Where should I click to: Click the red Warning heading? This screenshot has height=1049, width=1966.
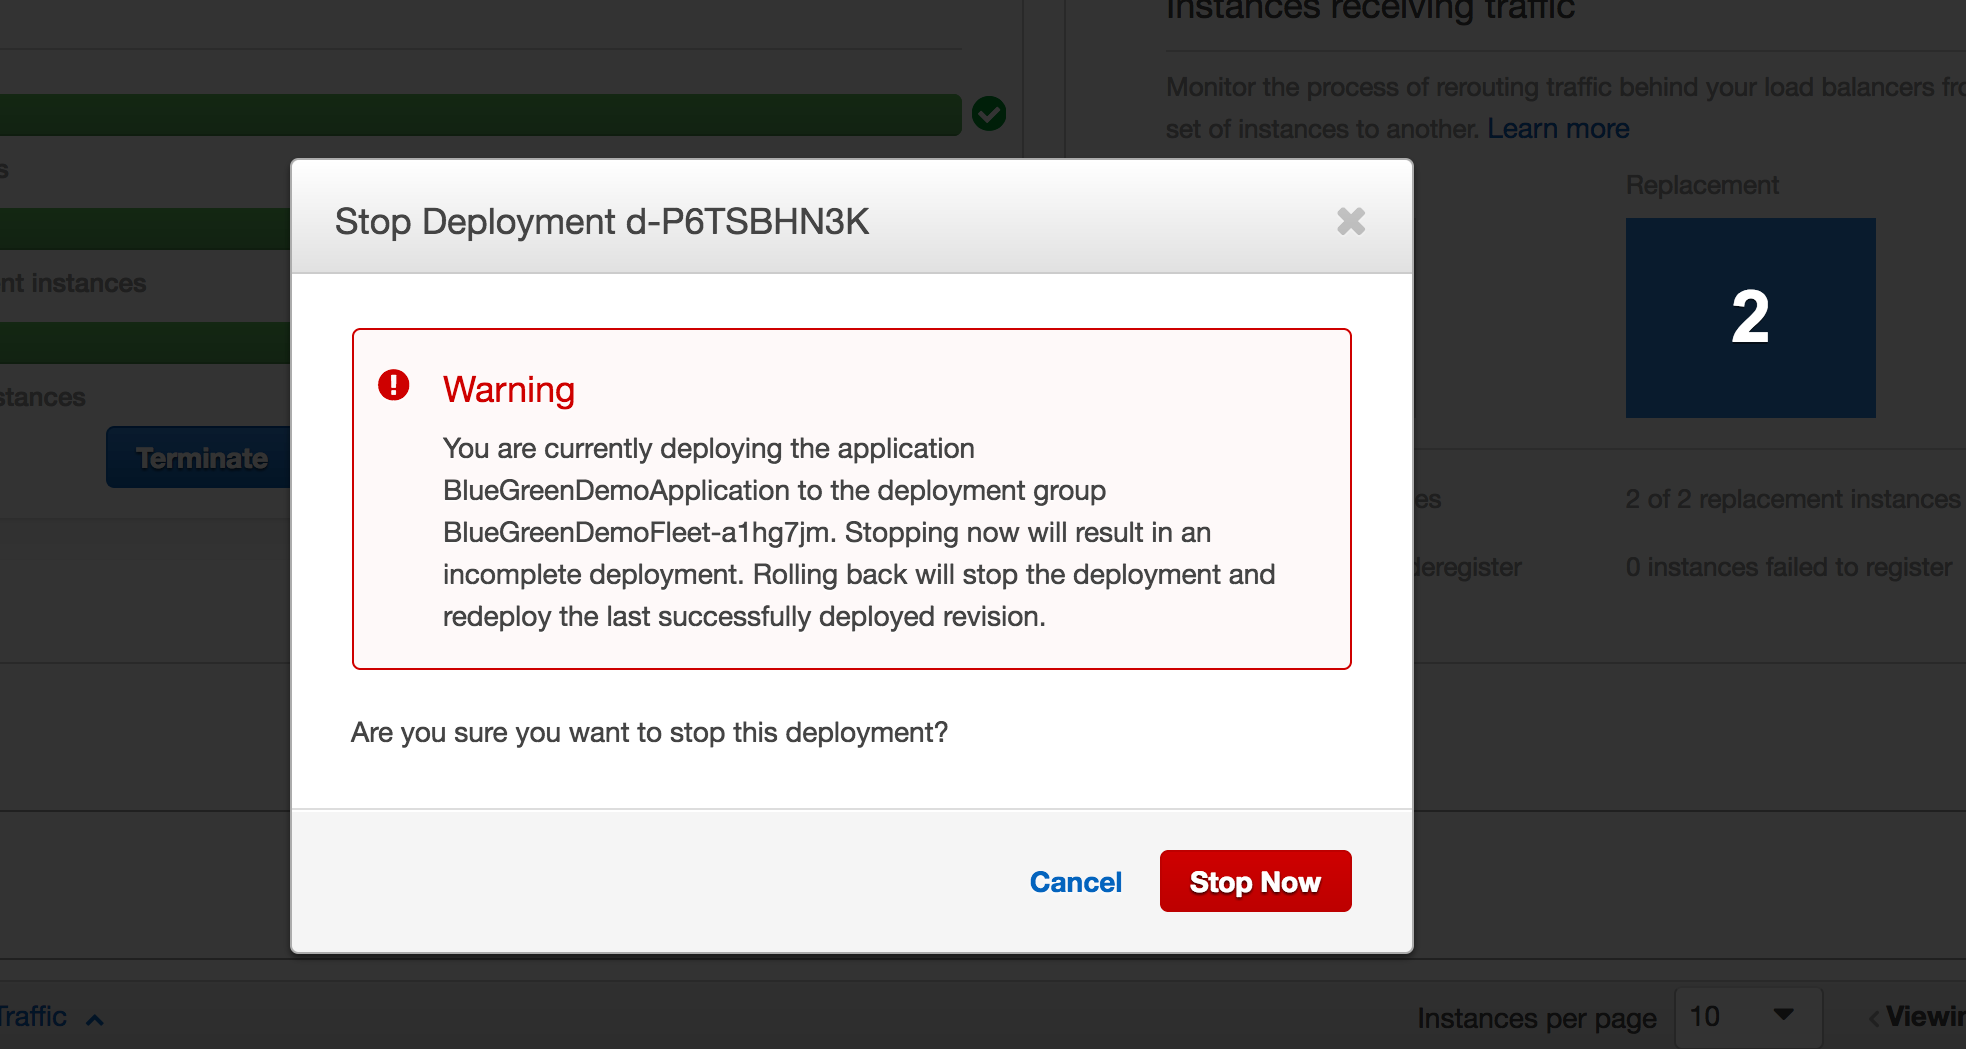point(508,389)
